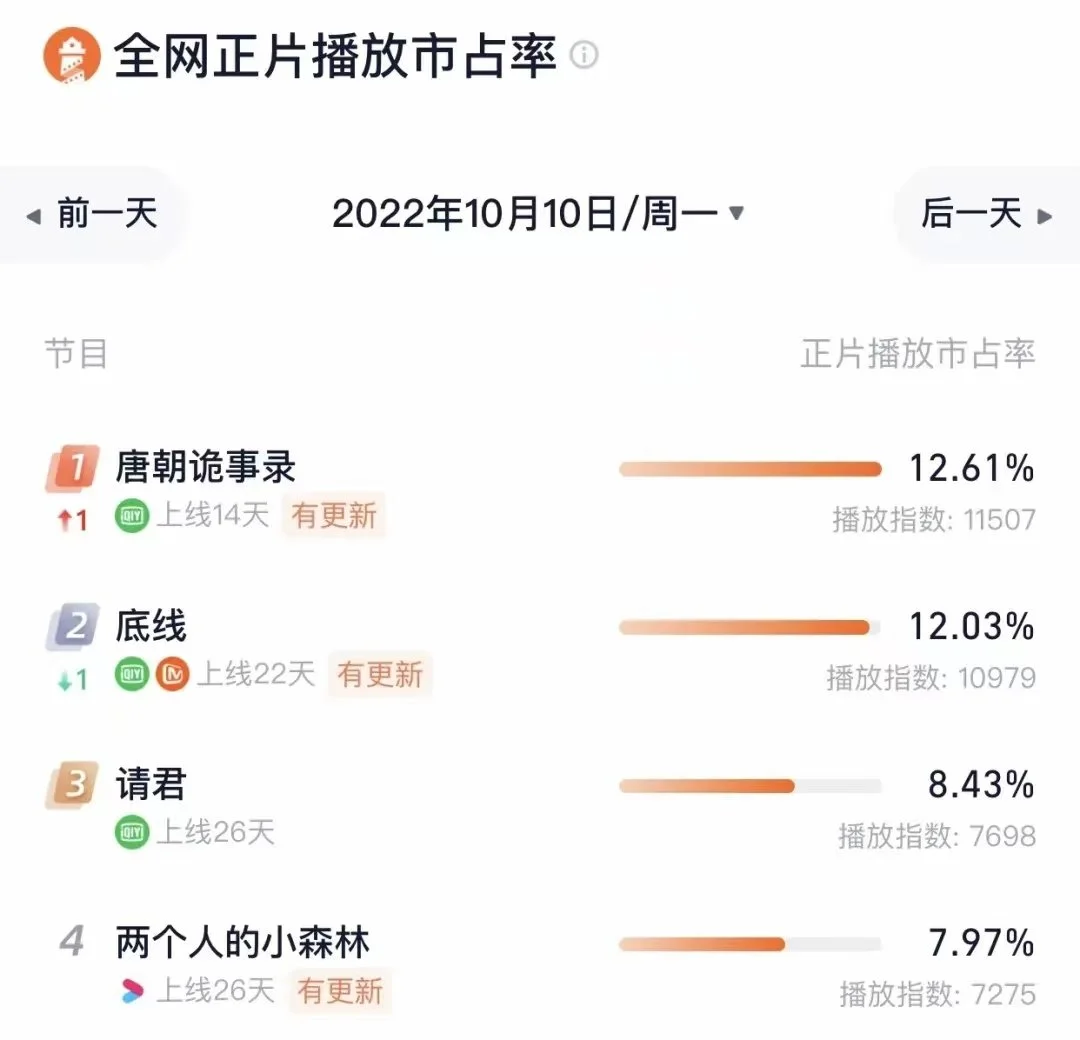Click the iQIYI icon under 唐朝诡事录
This screenshot has height=1040, width=1080.
132,516
